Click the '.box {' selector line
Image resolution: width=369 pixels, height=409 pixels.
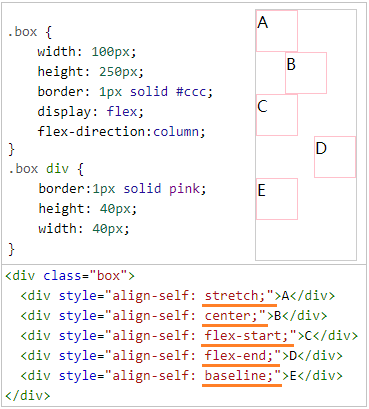tap(30, 32)
